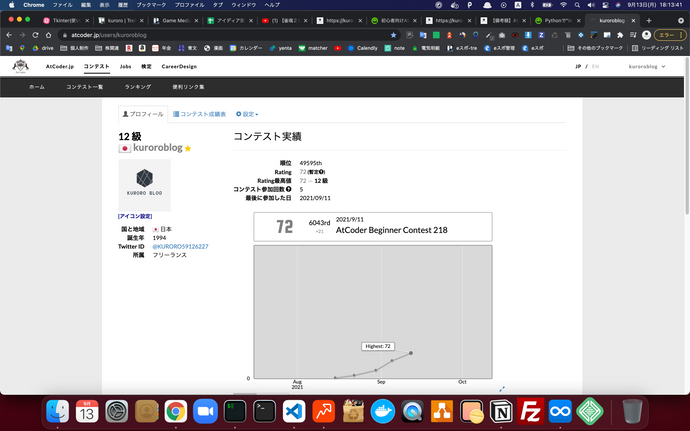690x431 pixels.
Task: Open a new tab with the plus icon
Action: 649,20
